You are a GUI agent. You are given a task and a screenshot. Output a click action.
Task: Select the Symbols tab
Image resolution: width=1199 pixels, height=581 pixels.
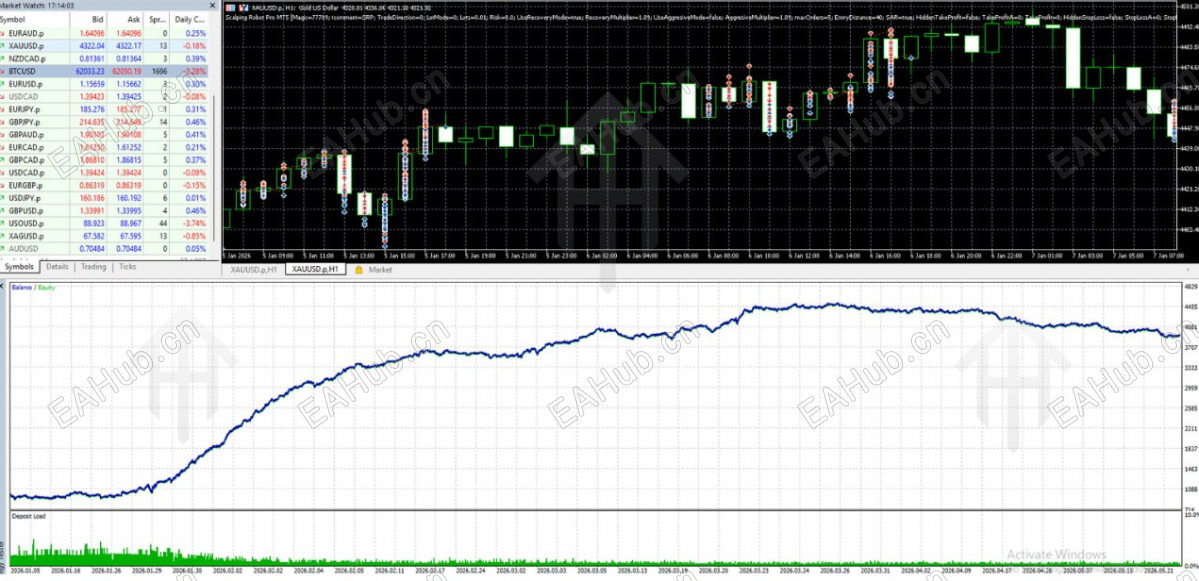tap(19, 267)
